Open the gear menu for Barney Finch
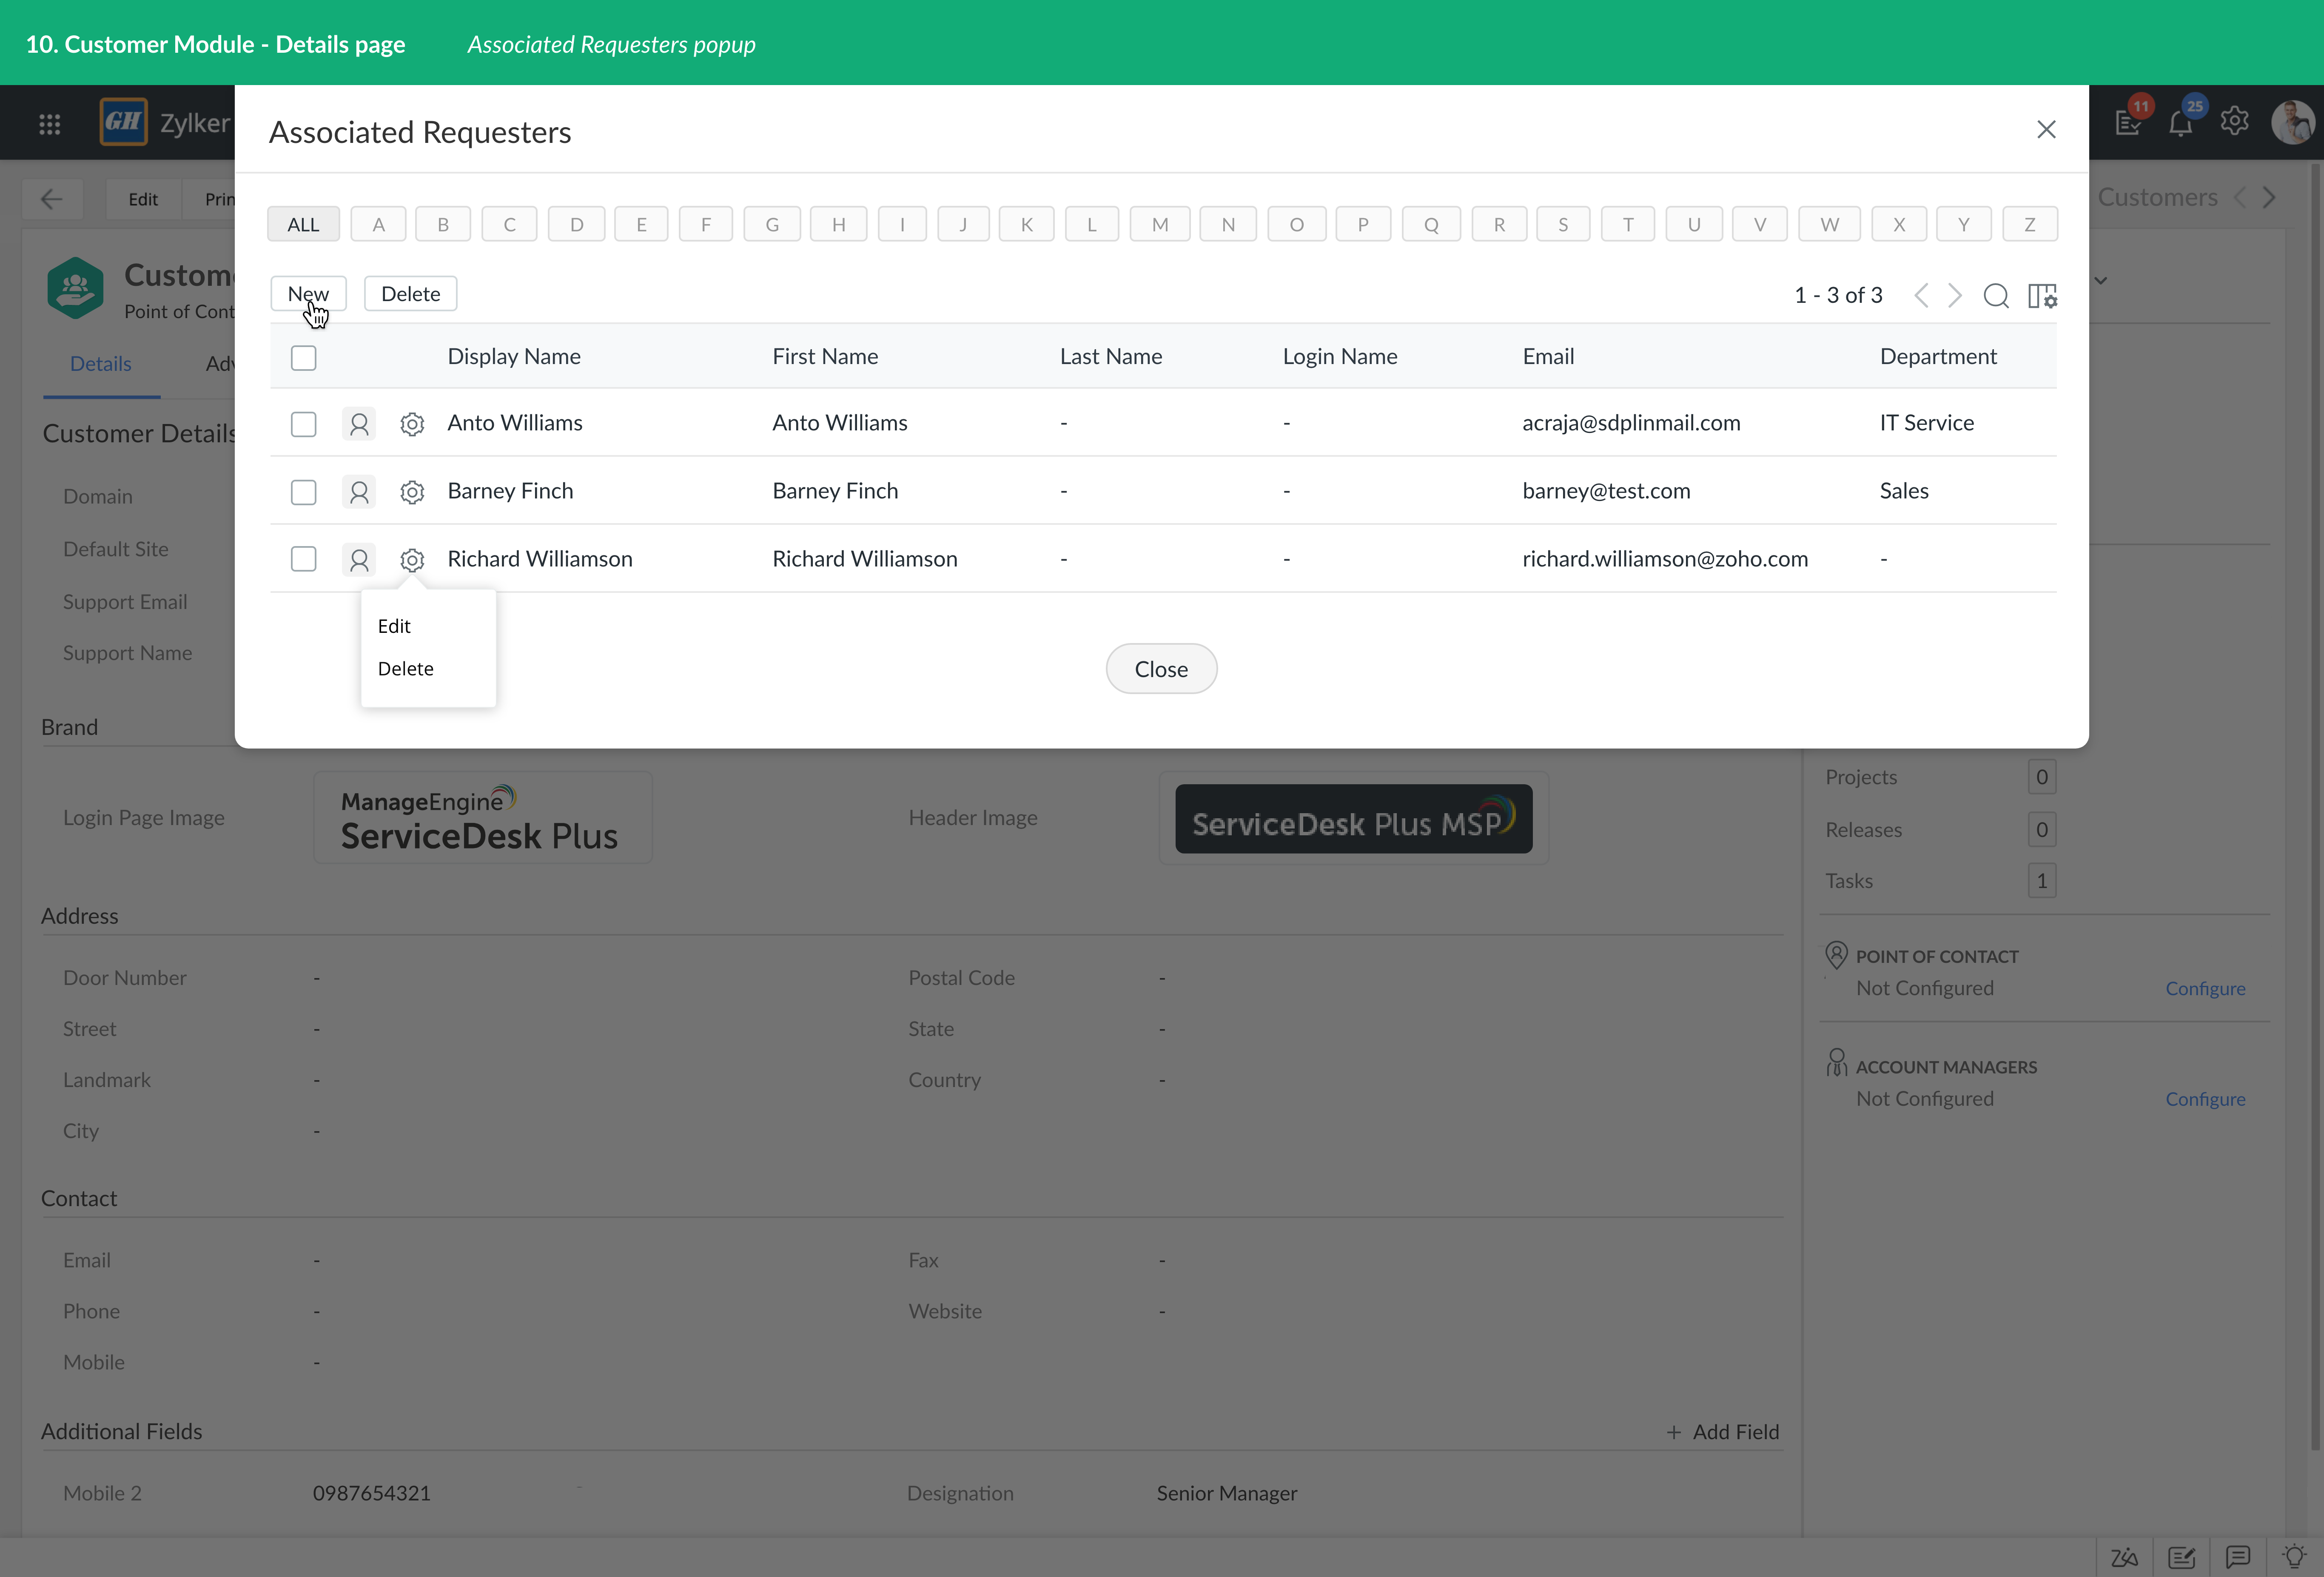 coord(412,492)
